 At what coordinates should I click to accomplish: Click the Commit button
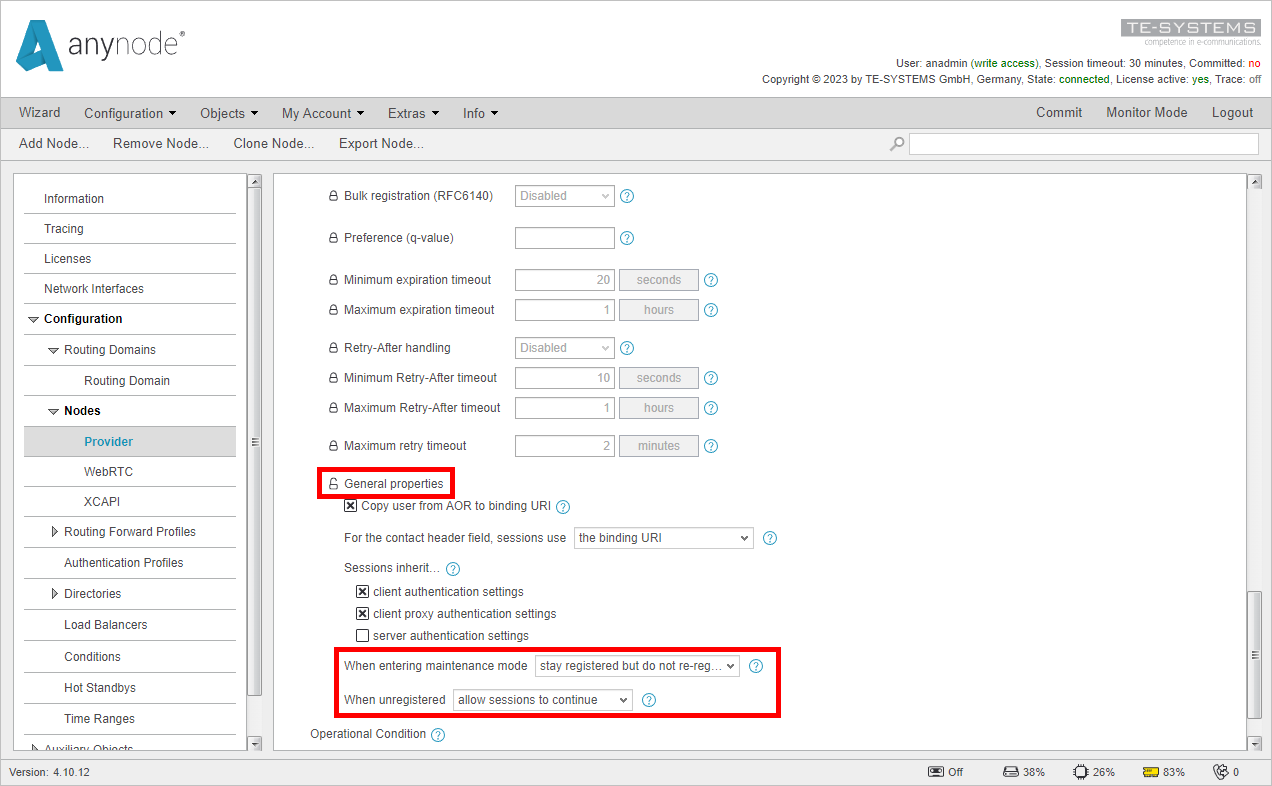[x=1059, y=112]
